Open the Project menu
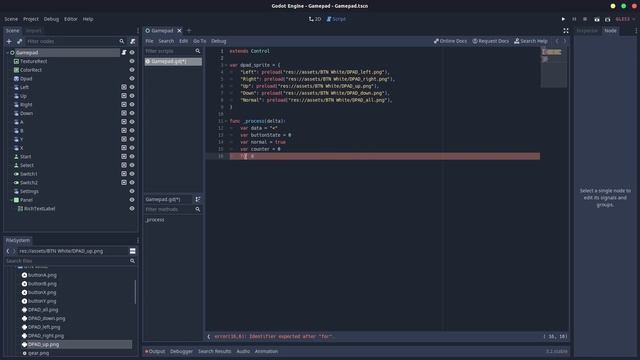Screen dimensions: 640x360 coord(31,19)
